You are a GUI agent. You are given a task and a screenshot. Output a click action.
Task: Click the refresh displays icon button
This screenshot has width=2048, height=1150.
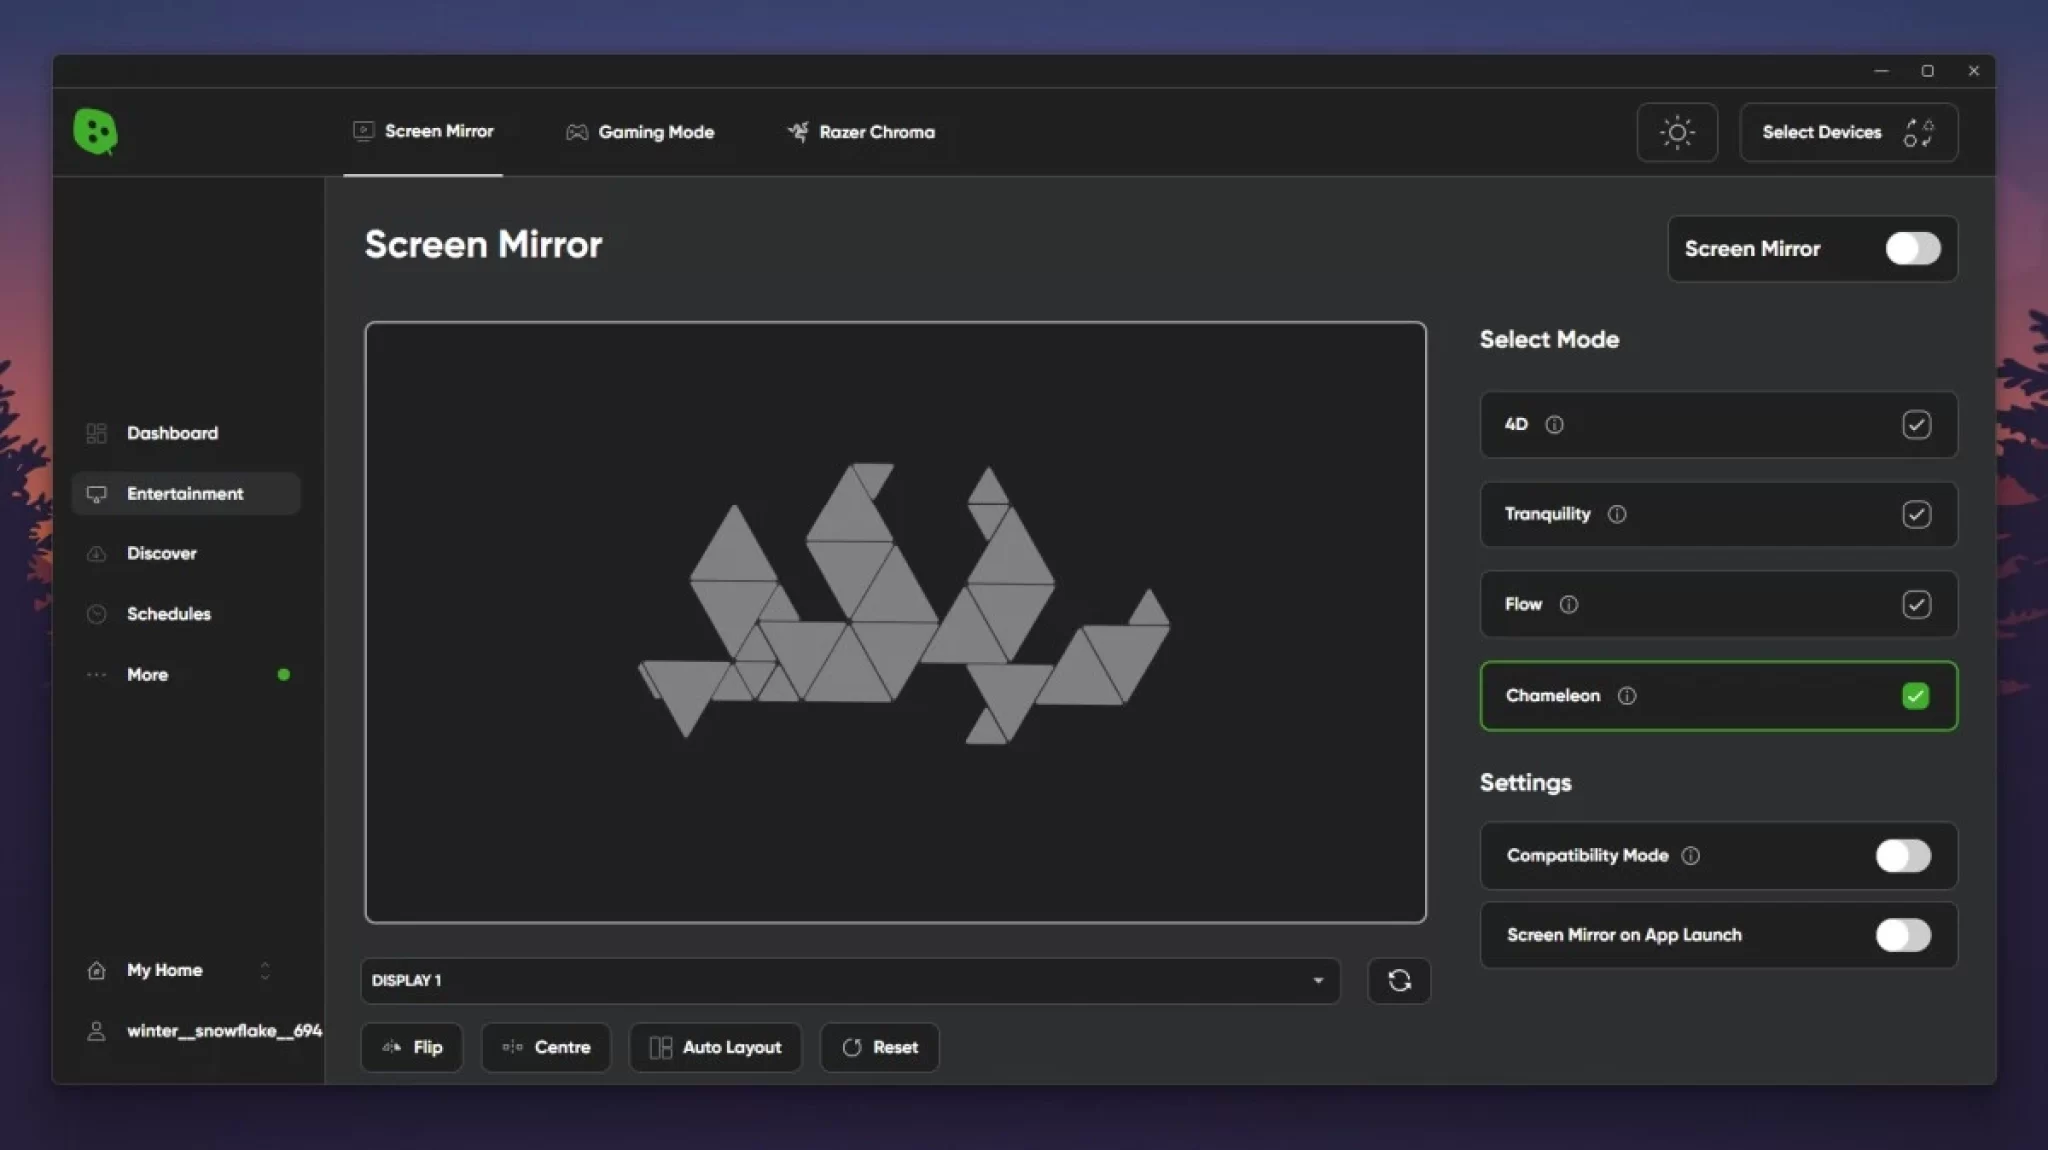pos(1398,981)
